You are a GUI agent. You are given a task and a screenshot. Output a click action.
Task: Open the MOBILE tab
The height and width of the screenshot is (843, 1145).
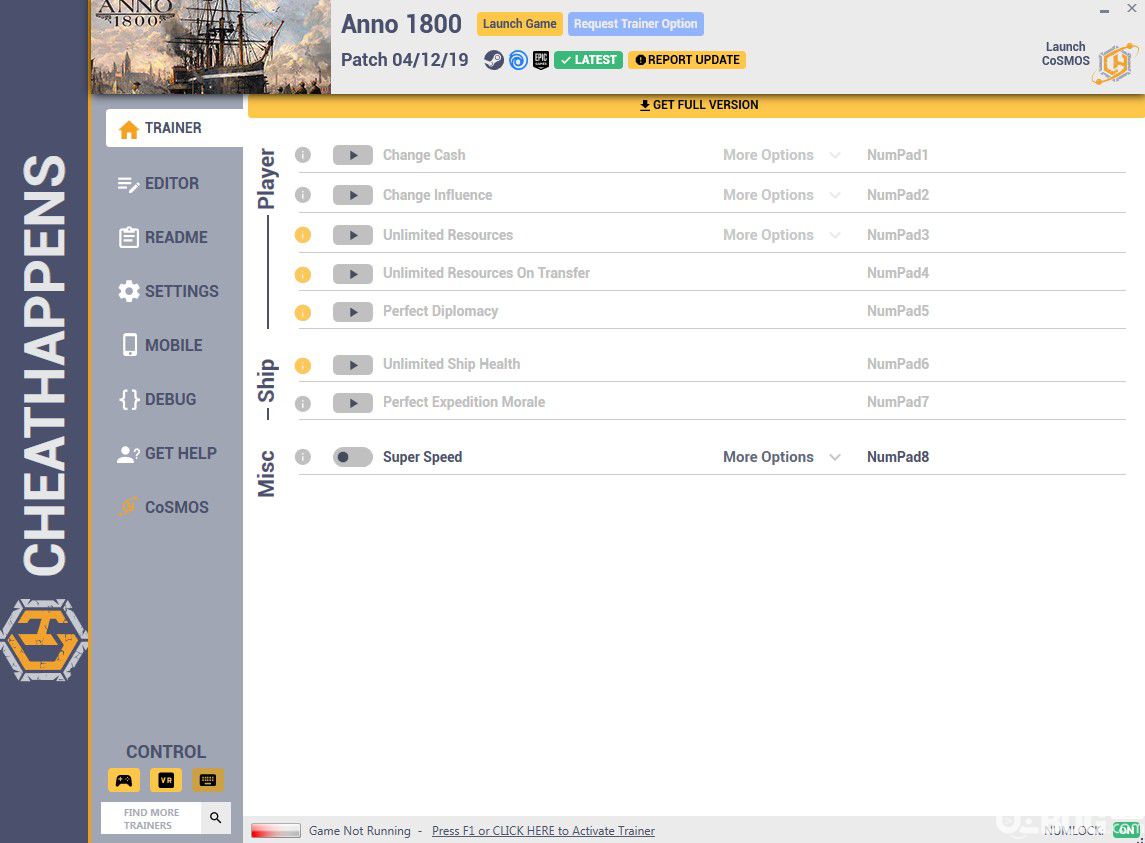(x=161, y=345)
